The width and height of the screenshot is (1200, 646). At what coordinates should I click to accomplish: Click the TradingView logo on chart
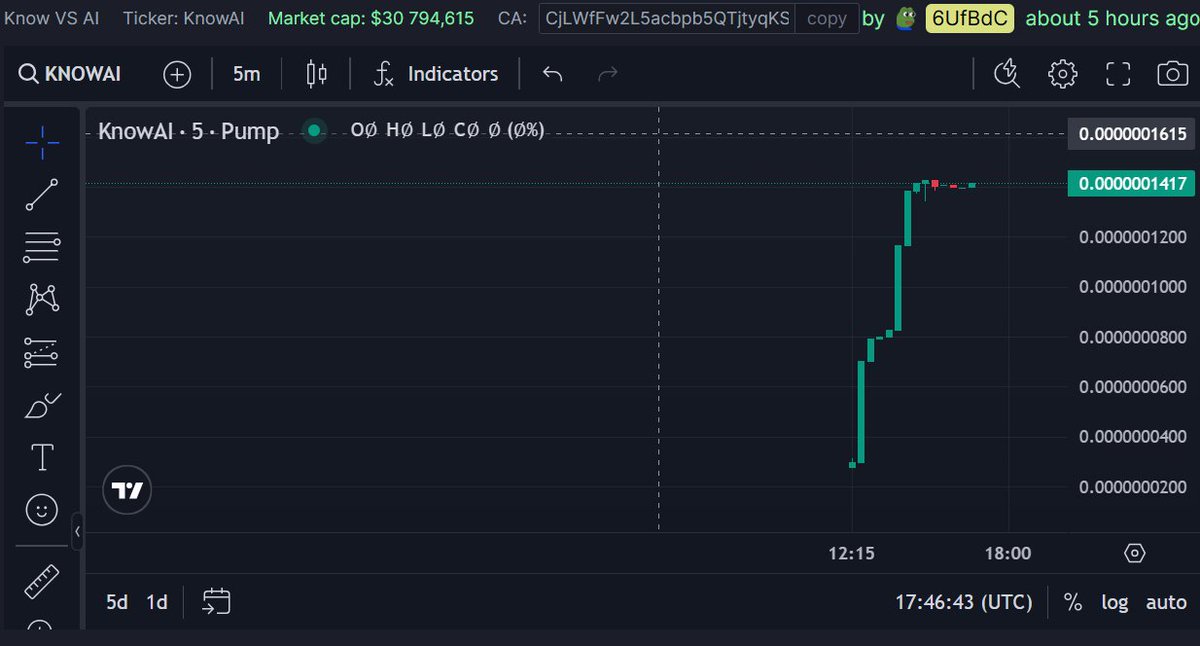click(x=128, y=491)
